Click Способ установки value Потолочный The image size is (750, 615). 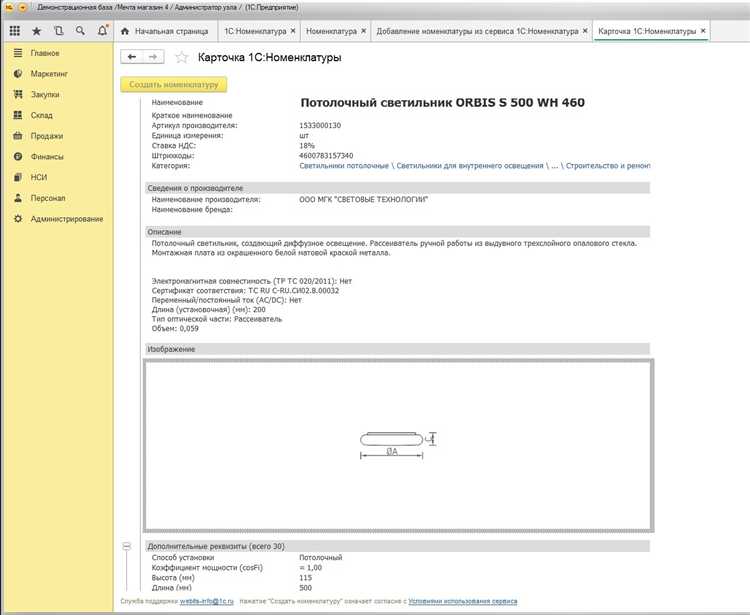tap(320, 558)
